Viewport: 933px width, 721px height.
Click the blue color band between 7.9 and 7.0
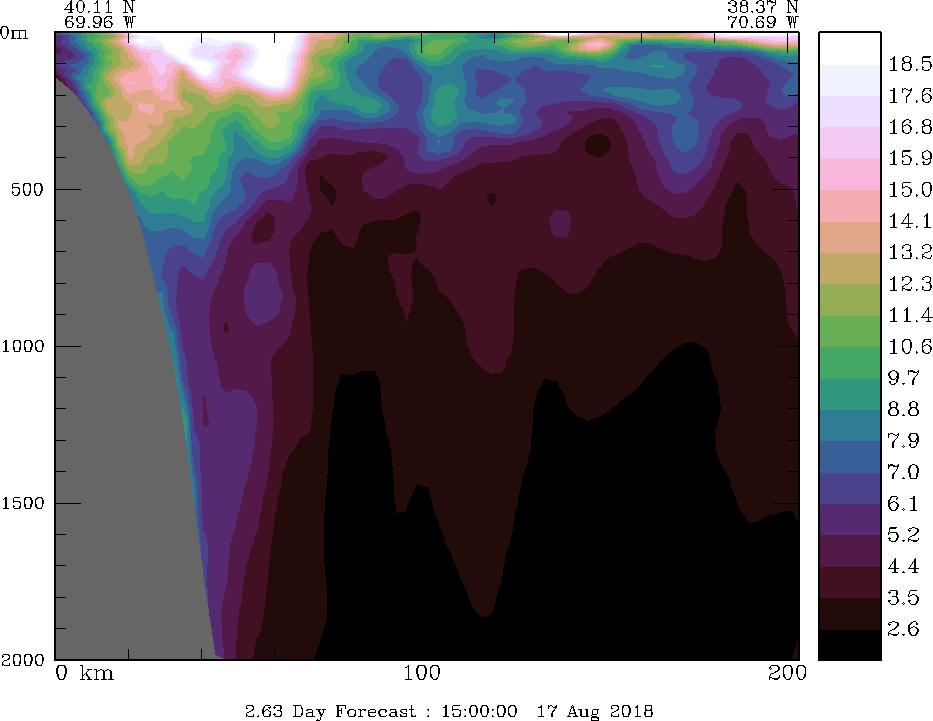click(850, 456)
